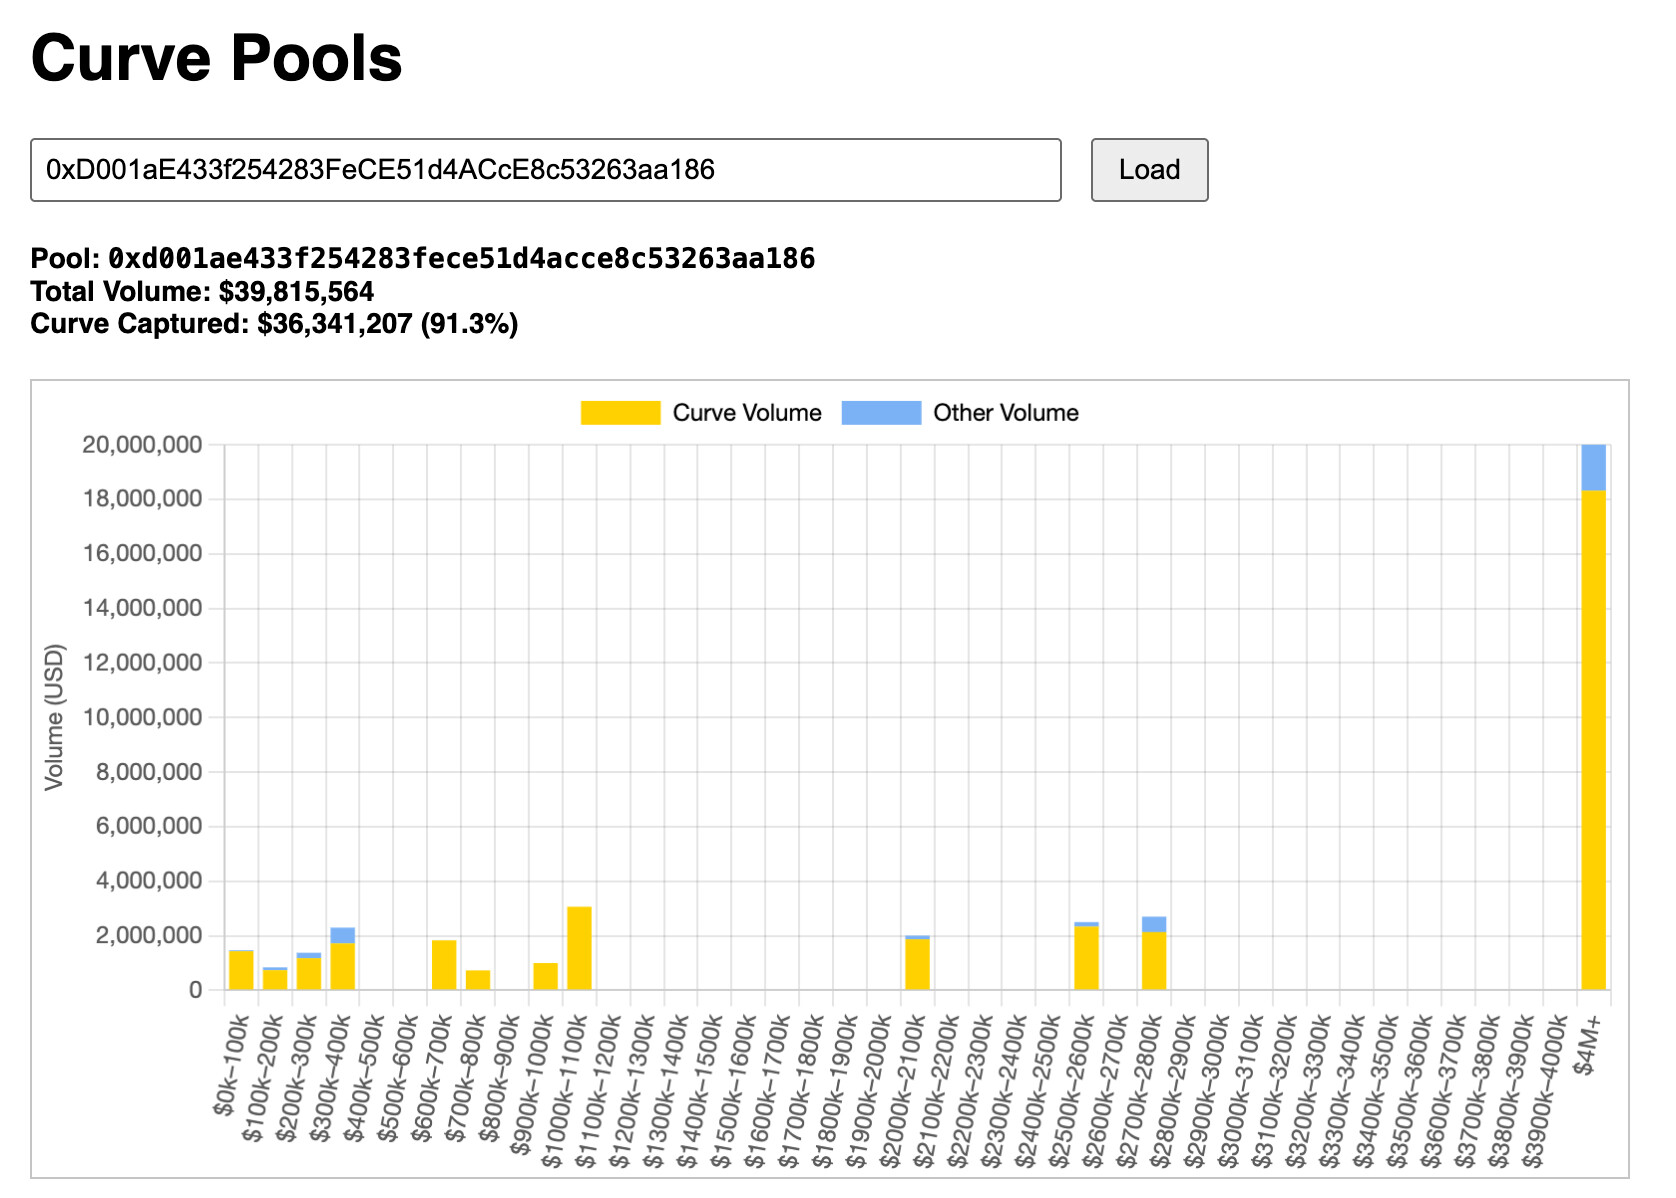The height and width of the screenshot is (1198, 1676).
Task: Click the $900k–$1000k volume bar
Action: pyautogui.click(x=545, y=976)
